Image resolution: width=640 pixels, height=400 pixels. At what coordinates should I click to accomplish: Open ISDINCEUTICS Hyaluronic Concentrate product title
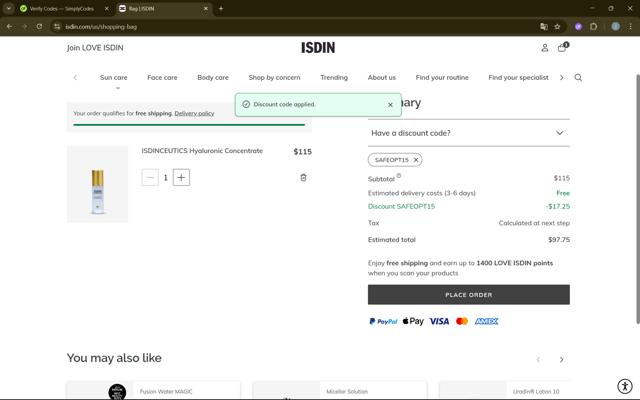(202, 151)
